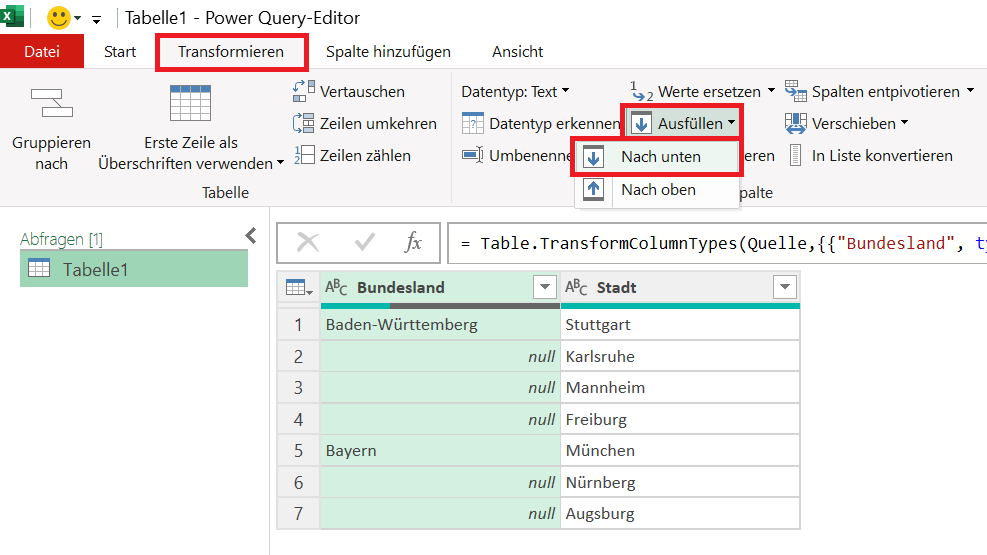Click the Spalten entpivotieren icon
Image resolution: width=987 pixels, height=555 pixels.
(x=796, y=91)
